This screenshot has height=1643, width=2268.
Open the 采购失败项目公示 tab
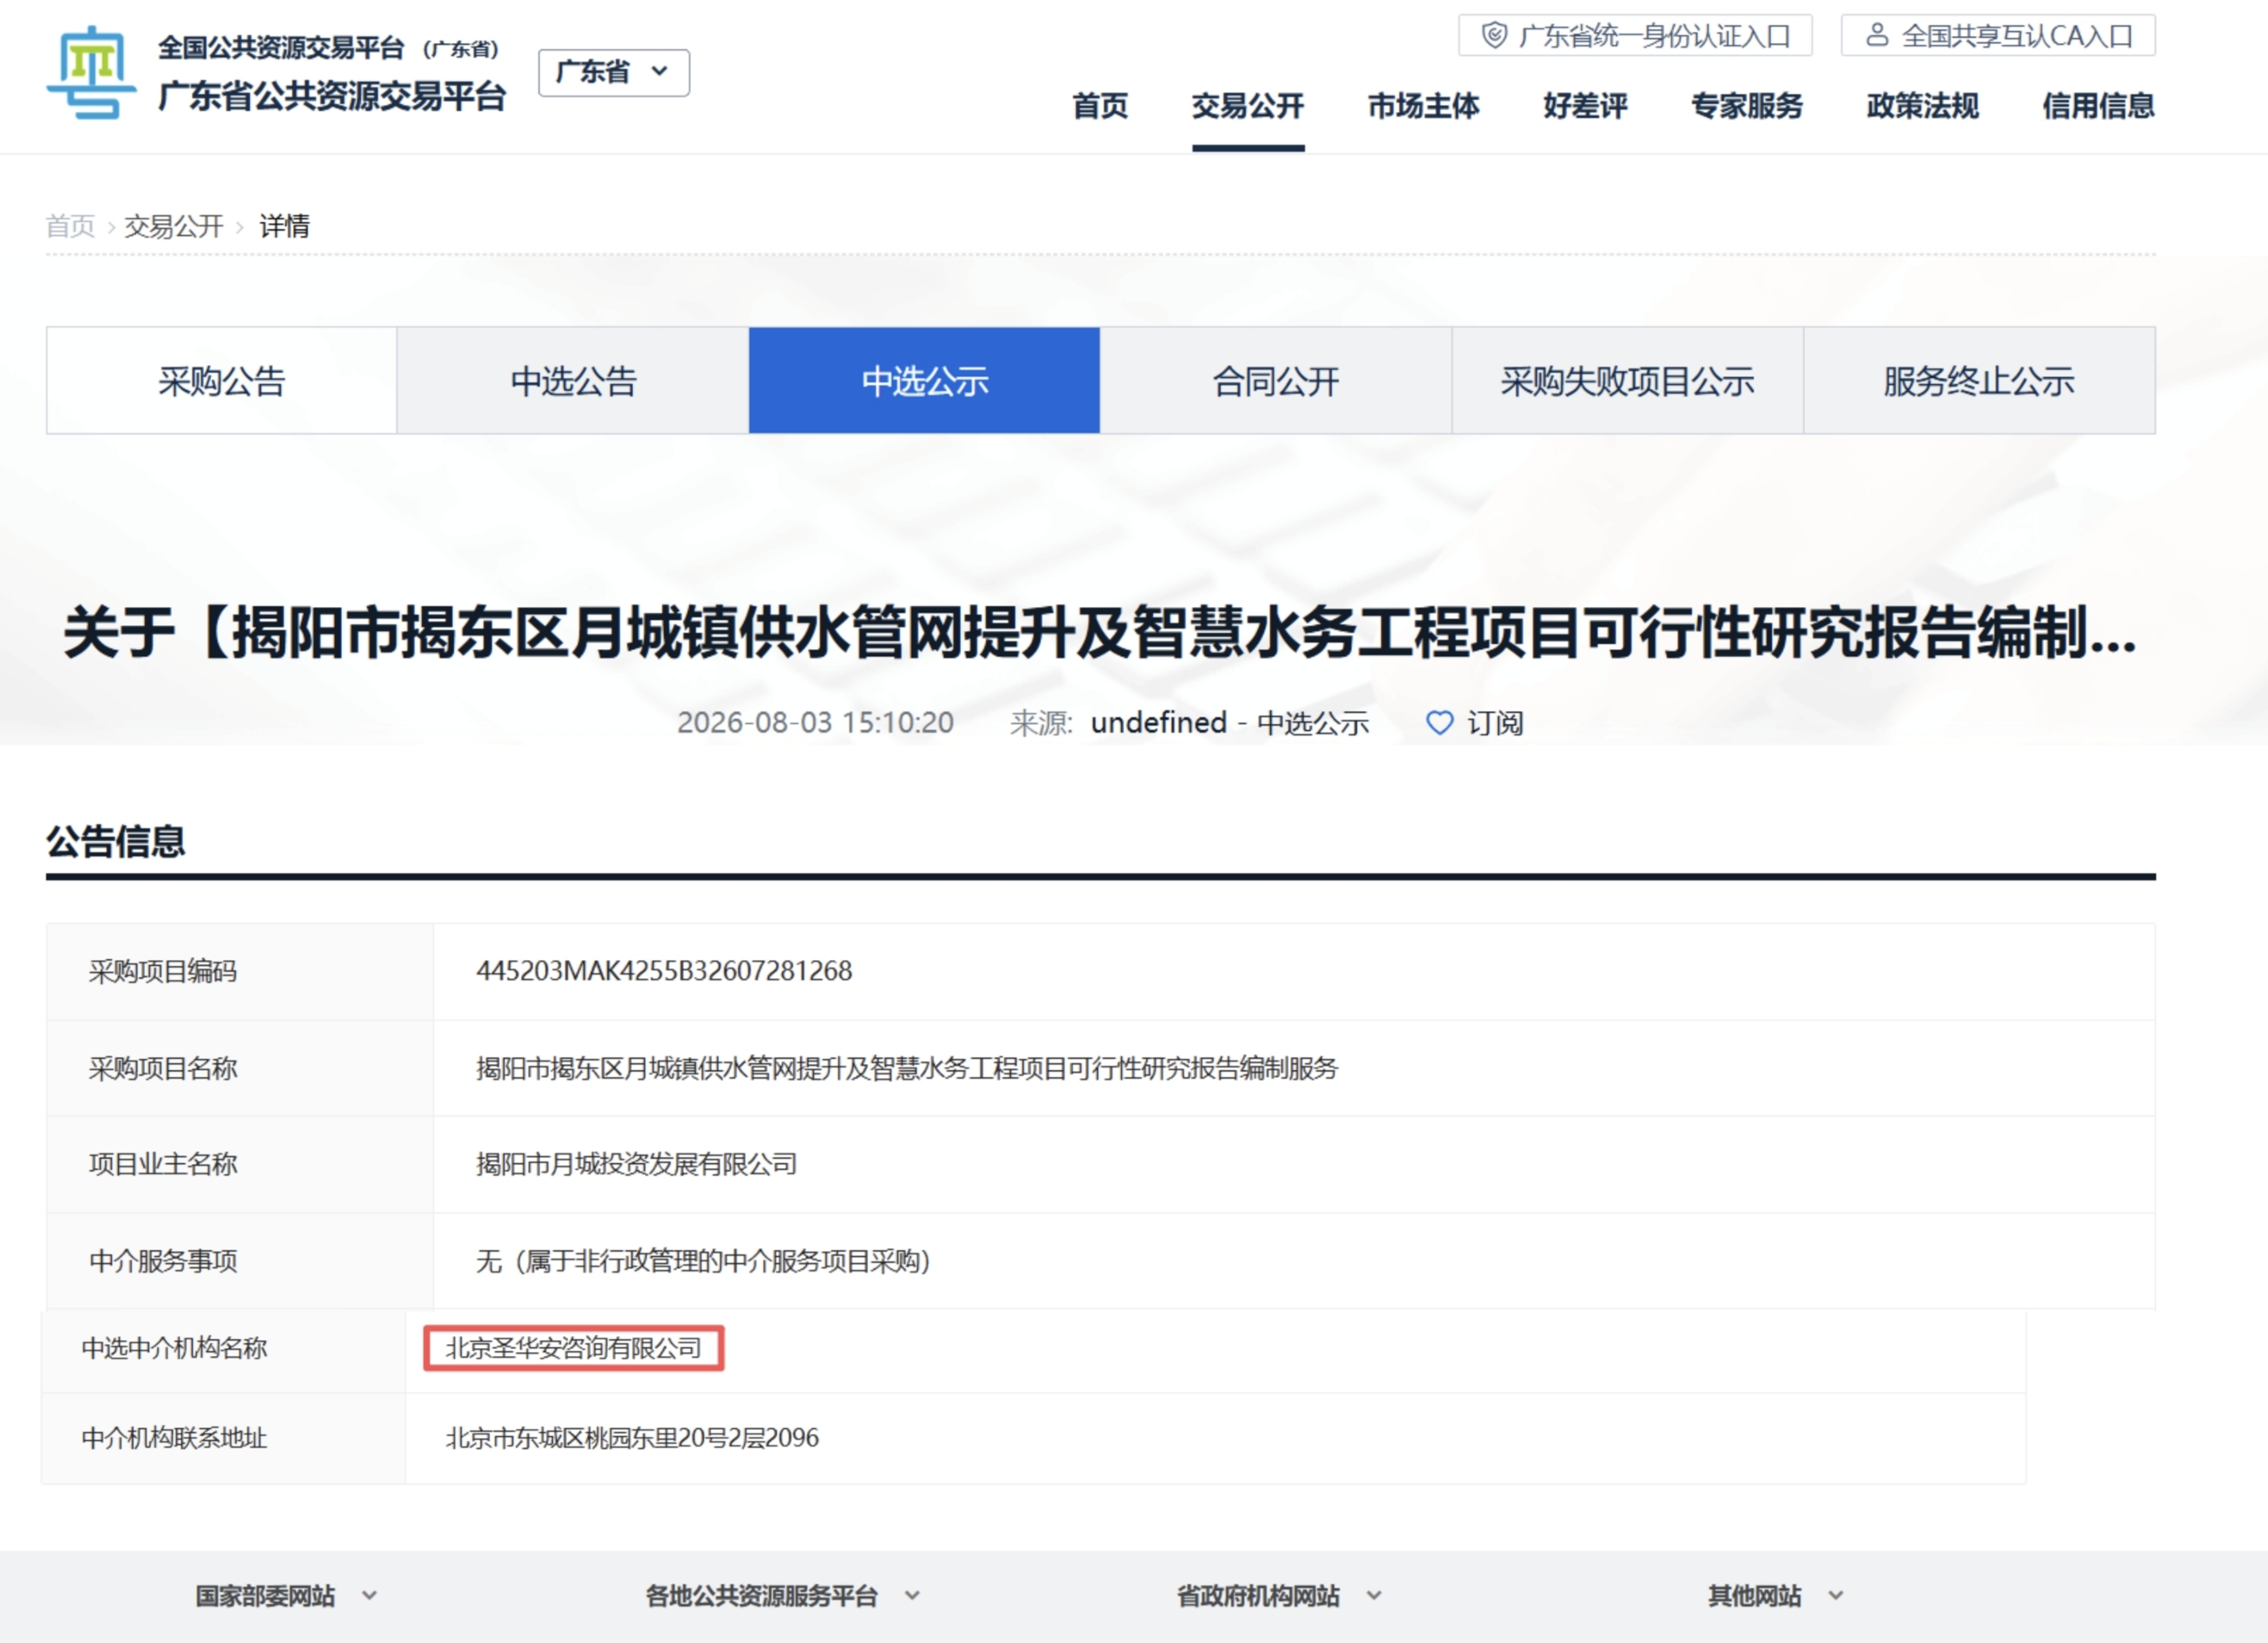[x=1627, y=380]
